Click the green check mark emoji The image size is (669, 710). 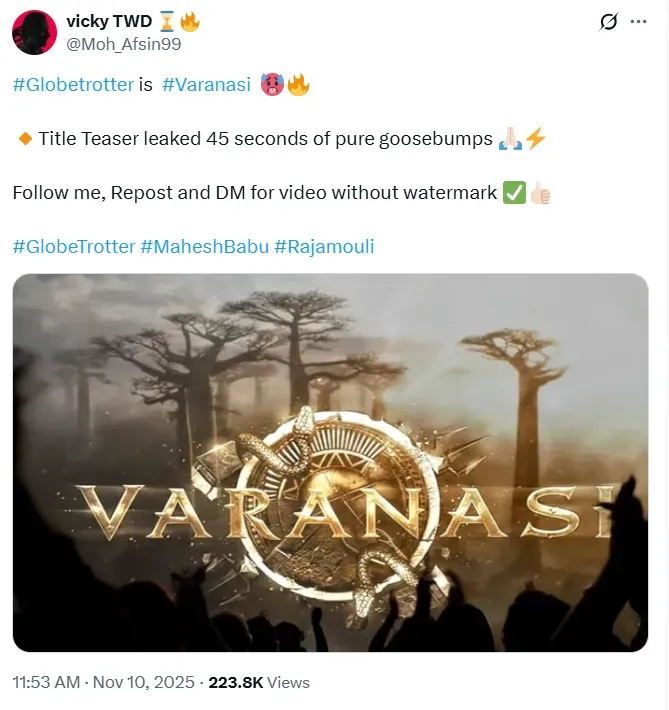pos(514,193)
